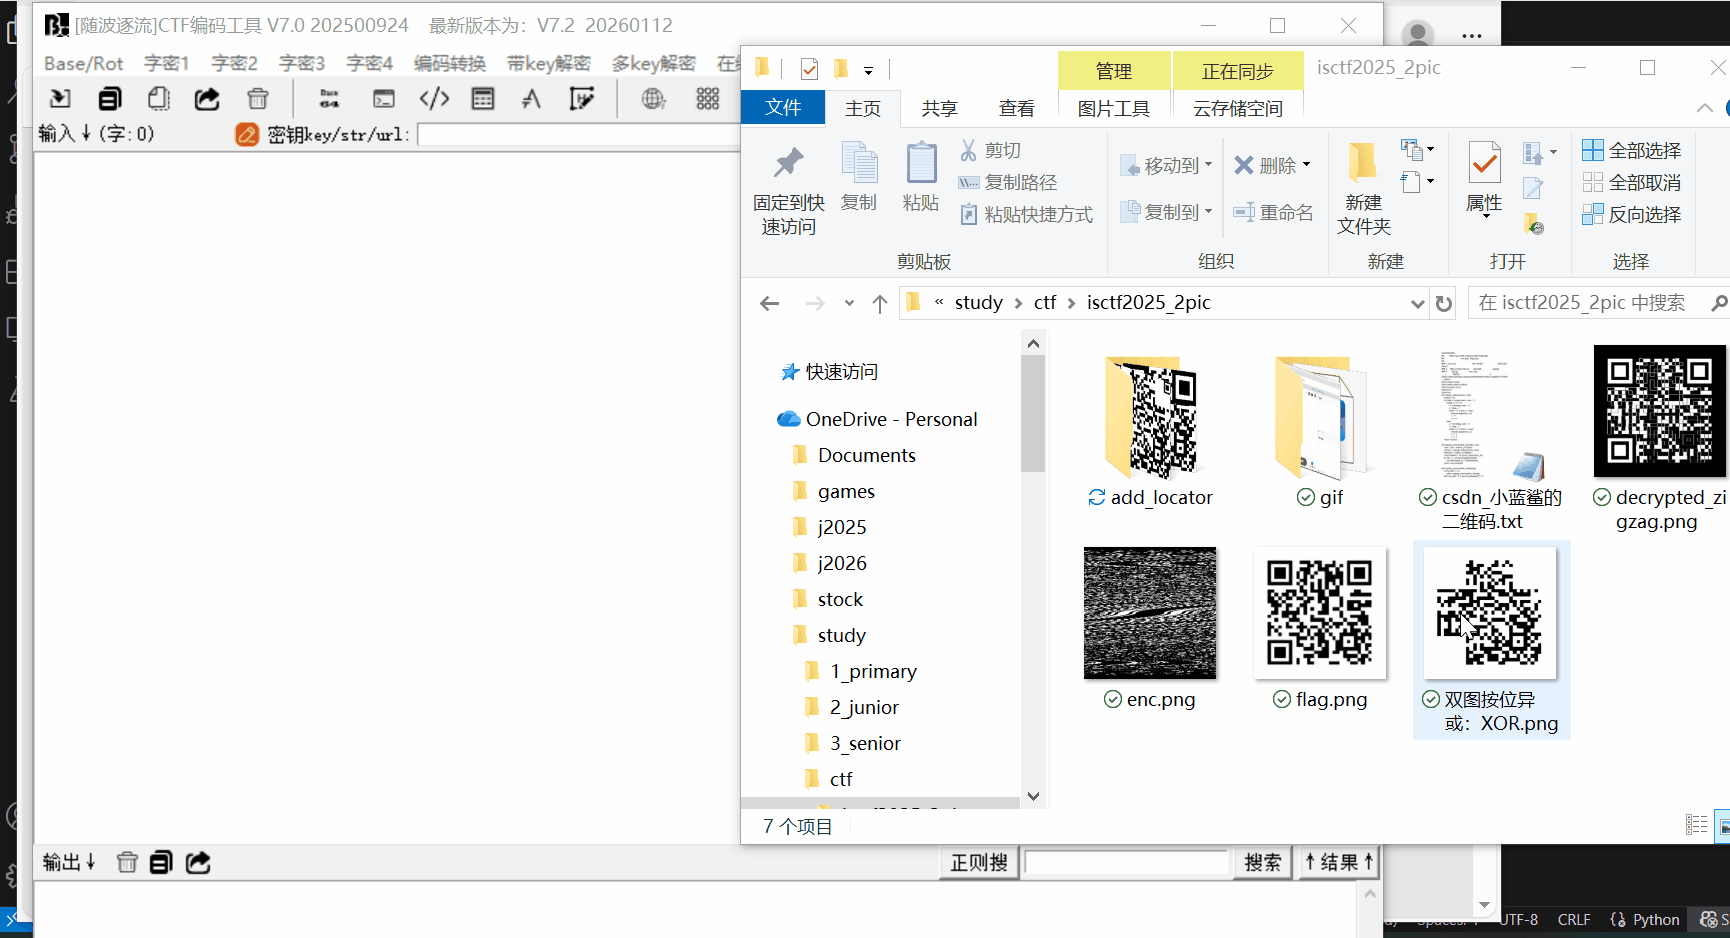The height and width of the screenshot is (938, 1730).
Task: Switch to the 图片工具 ribbon tab
Action: (x=1114, y=108)
